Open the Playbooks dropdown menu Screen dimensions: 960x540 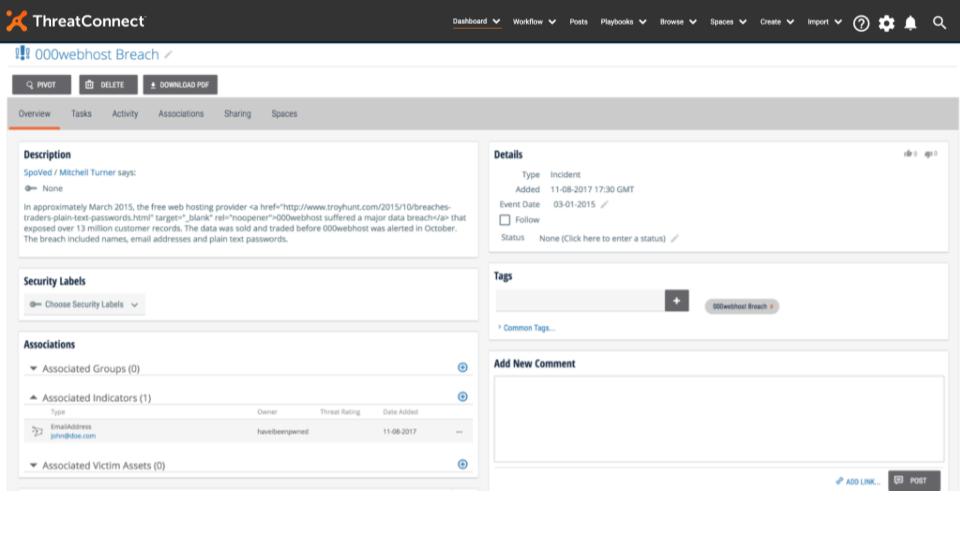tap(623, 21)
